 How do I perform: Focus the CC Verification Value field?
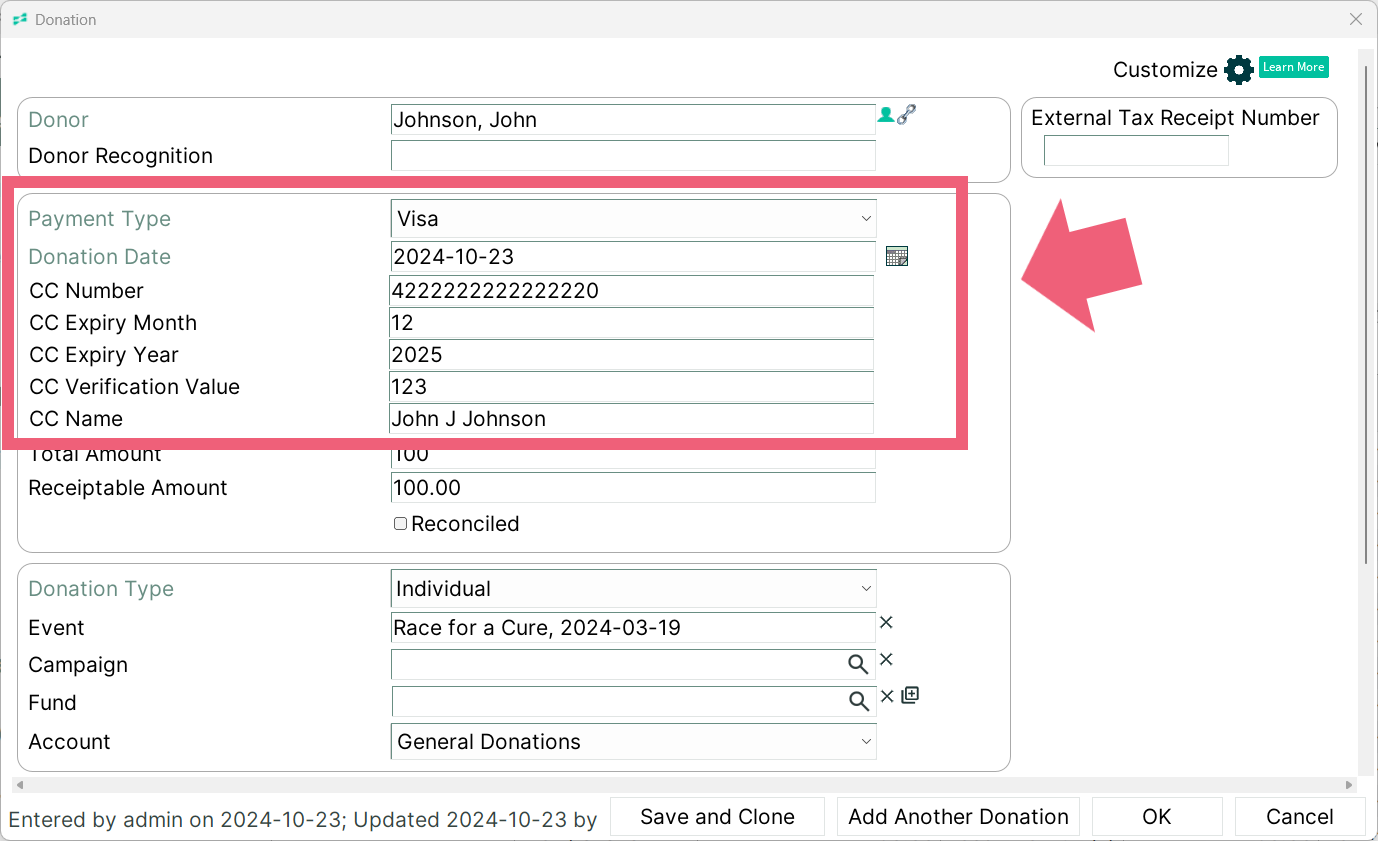631,387
